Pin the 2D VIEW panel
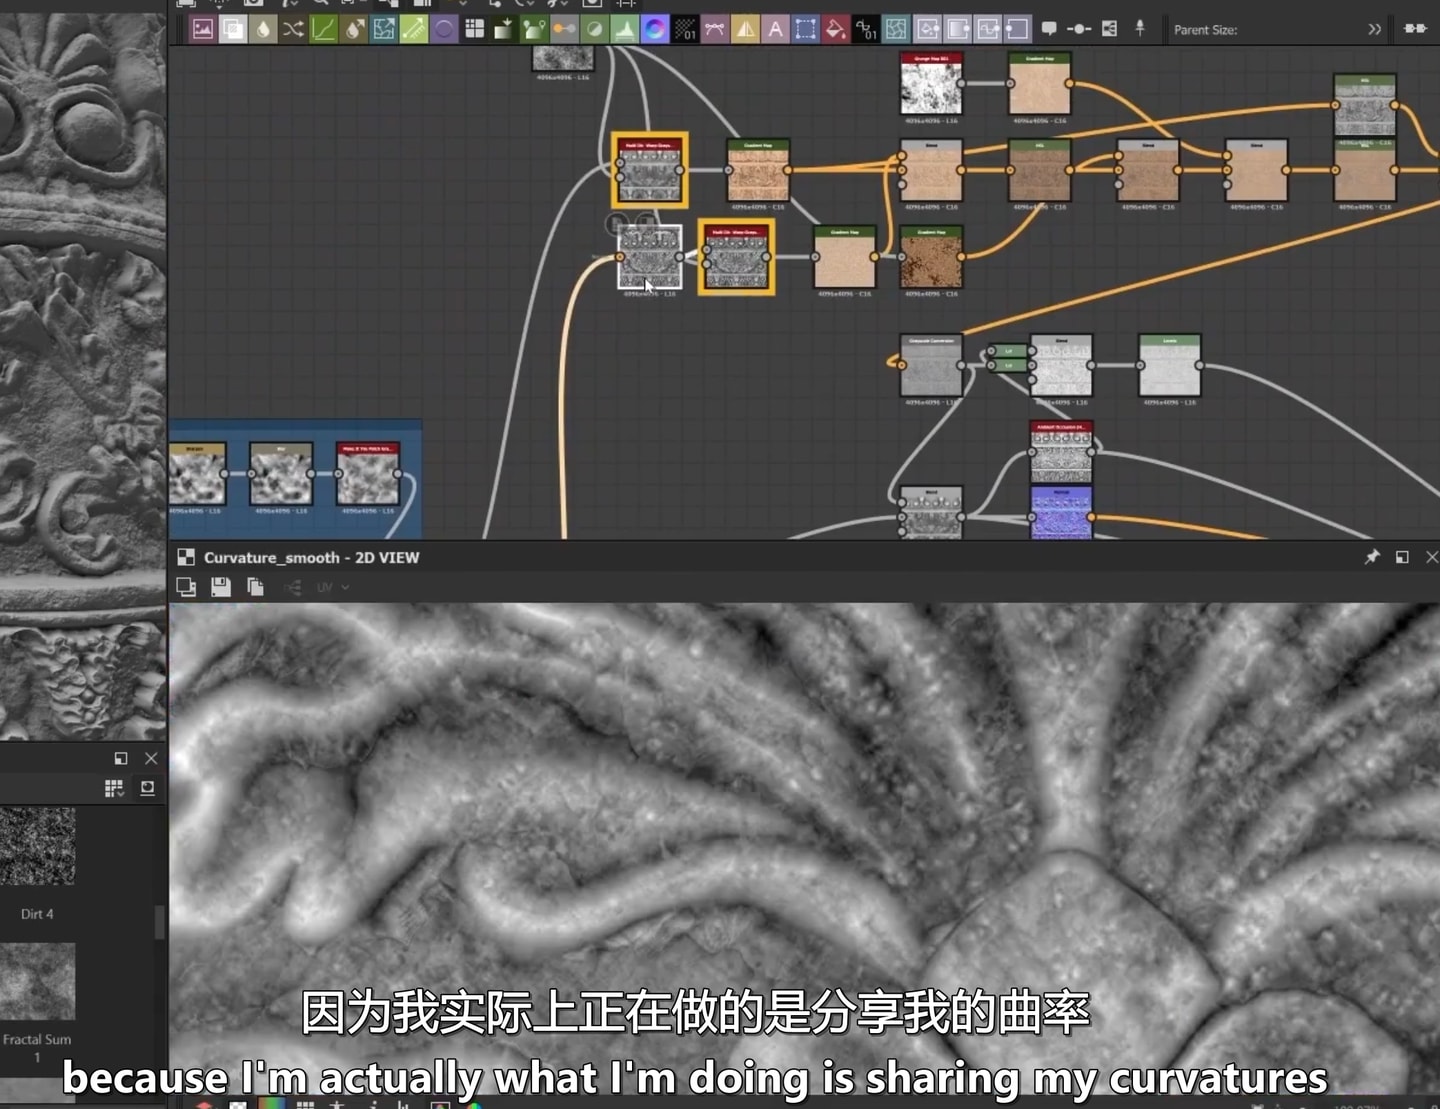 pos(1372,557)
